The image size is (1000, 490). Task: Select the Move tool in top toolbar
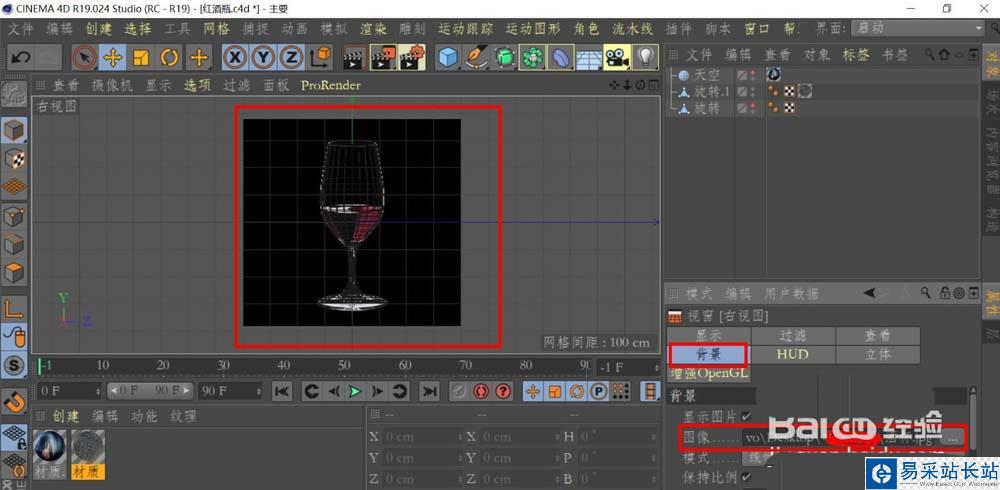[x=113, y=57]
